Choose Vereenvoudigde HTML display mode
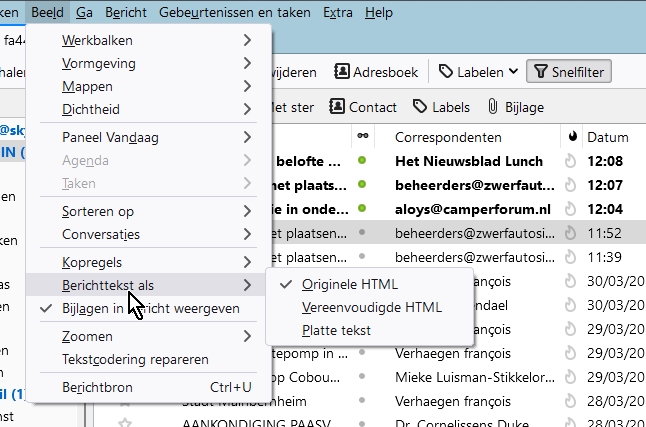 (x=371, y=307)
